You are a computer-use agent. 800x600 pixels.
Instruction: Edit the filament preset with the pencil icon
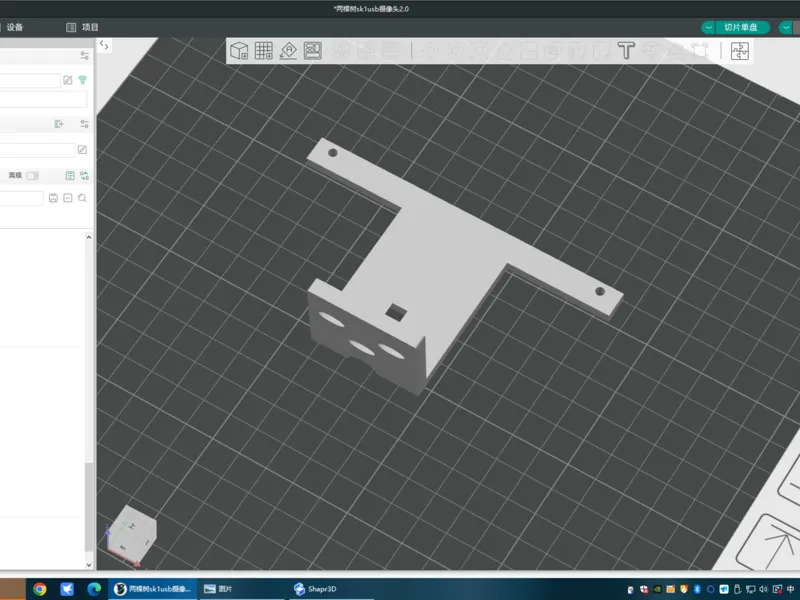click(82, 149)
